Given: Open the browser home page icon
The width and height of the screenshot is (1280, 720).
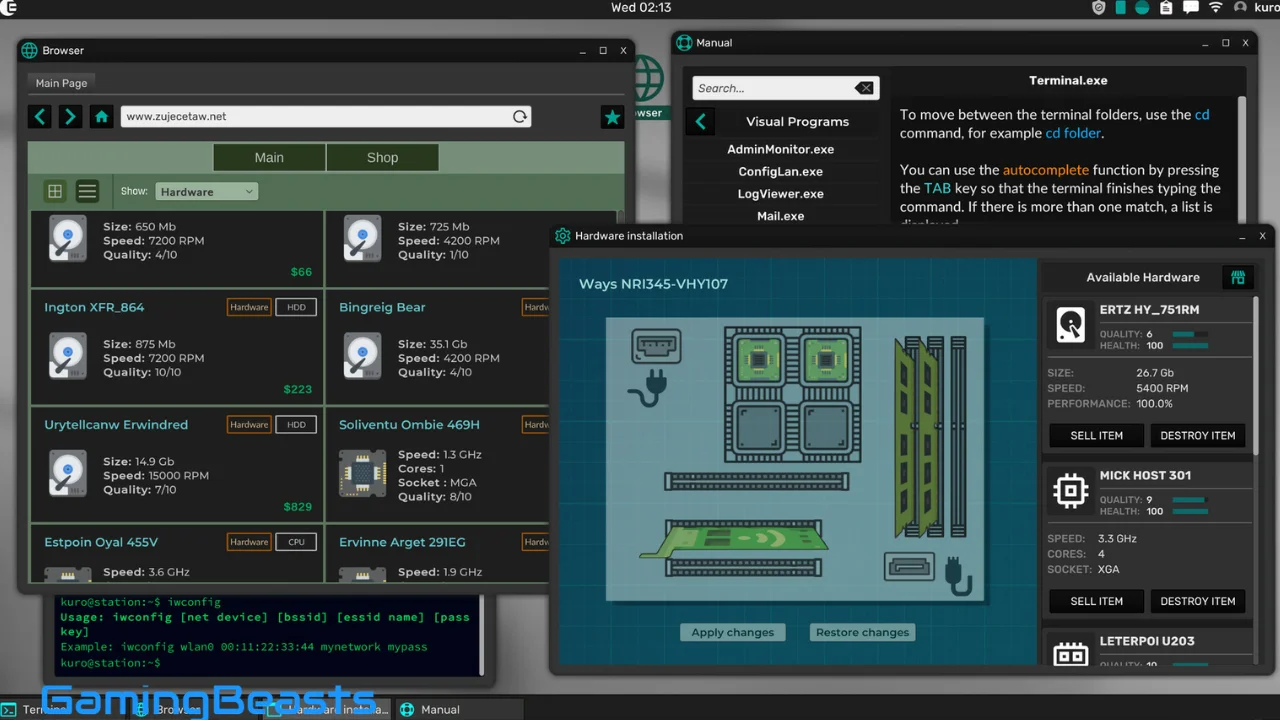Looking at the screenshot, I should click(x=101, y=117).
